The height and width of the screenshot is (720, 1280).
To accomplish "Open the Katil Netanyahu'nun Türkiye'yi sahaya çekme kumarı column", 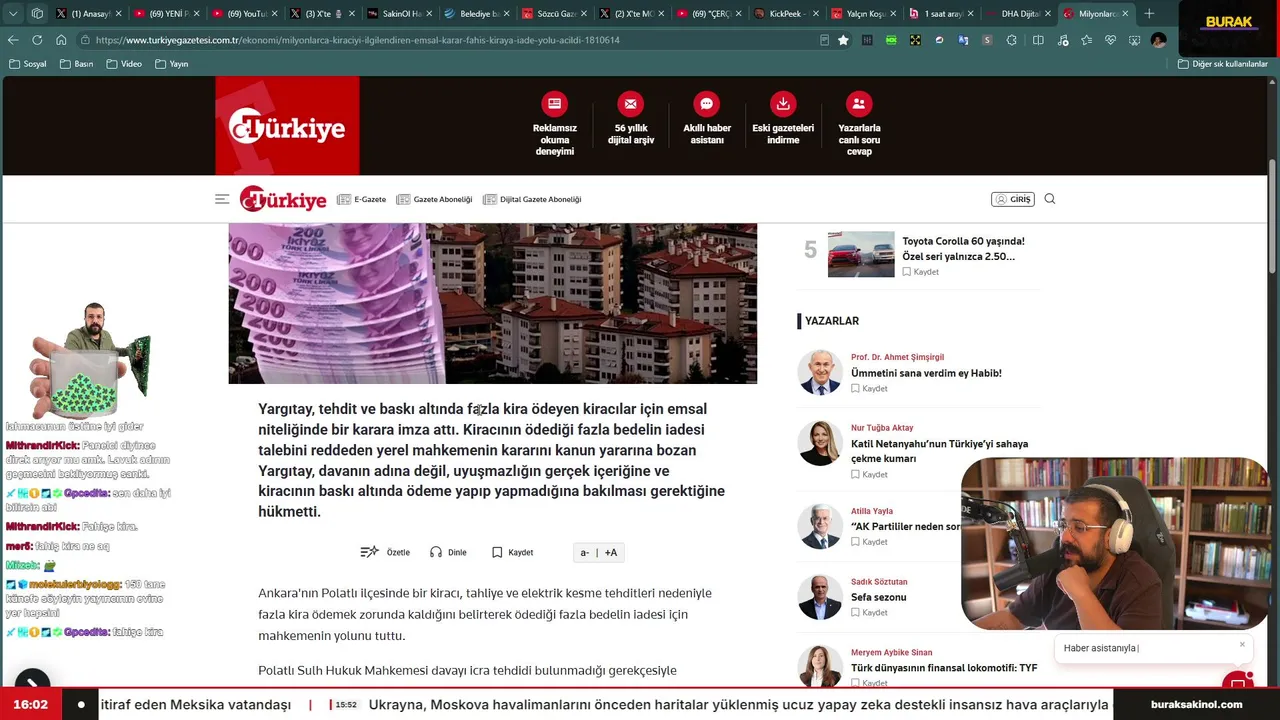I will tap(939, 451).
